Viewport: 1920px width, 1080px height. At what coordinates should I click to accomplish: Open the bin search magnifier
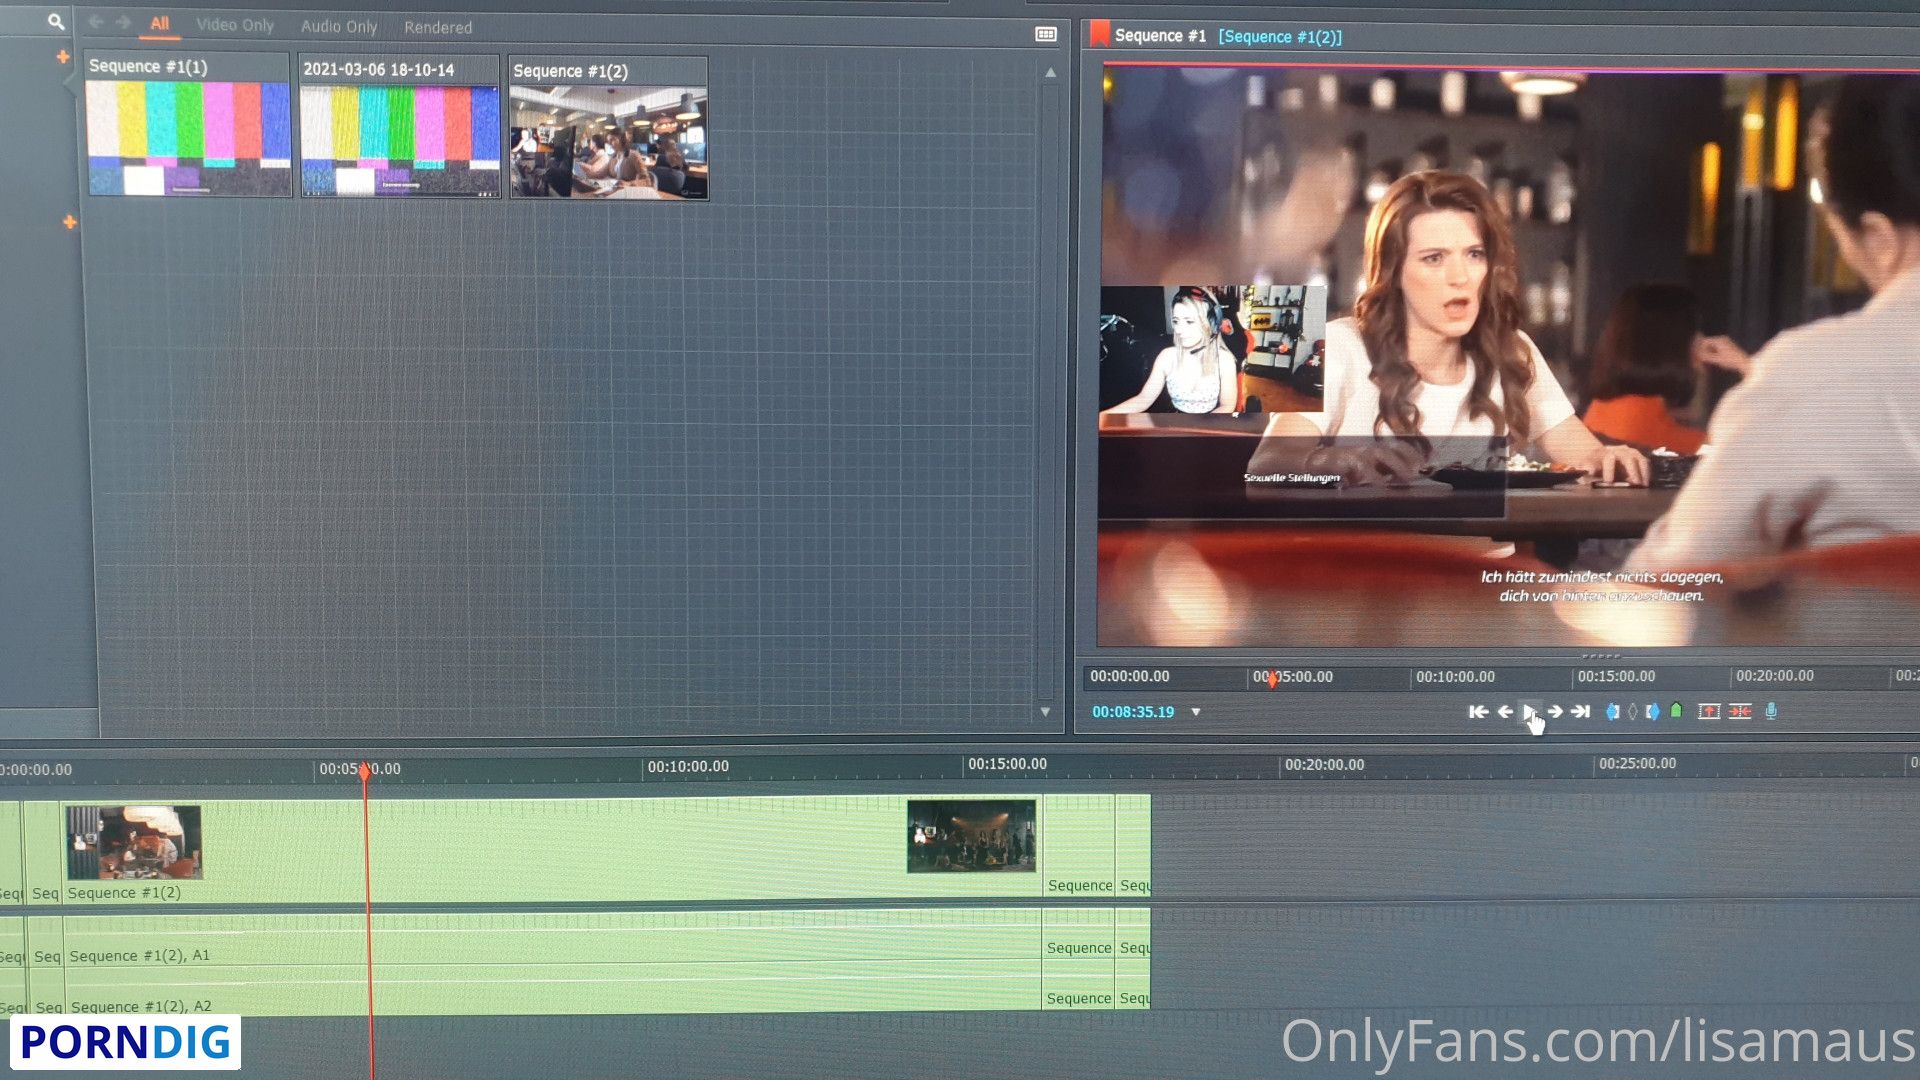56,21
